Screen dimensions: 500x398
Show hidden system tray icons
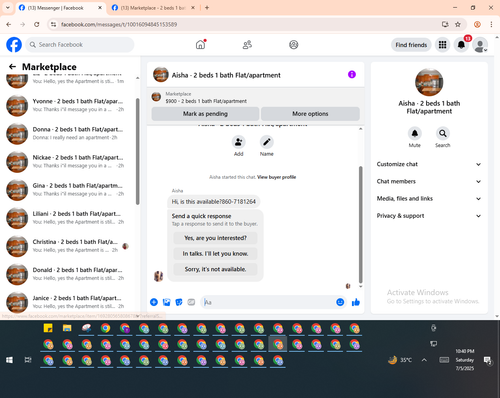coord(424,360)
